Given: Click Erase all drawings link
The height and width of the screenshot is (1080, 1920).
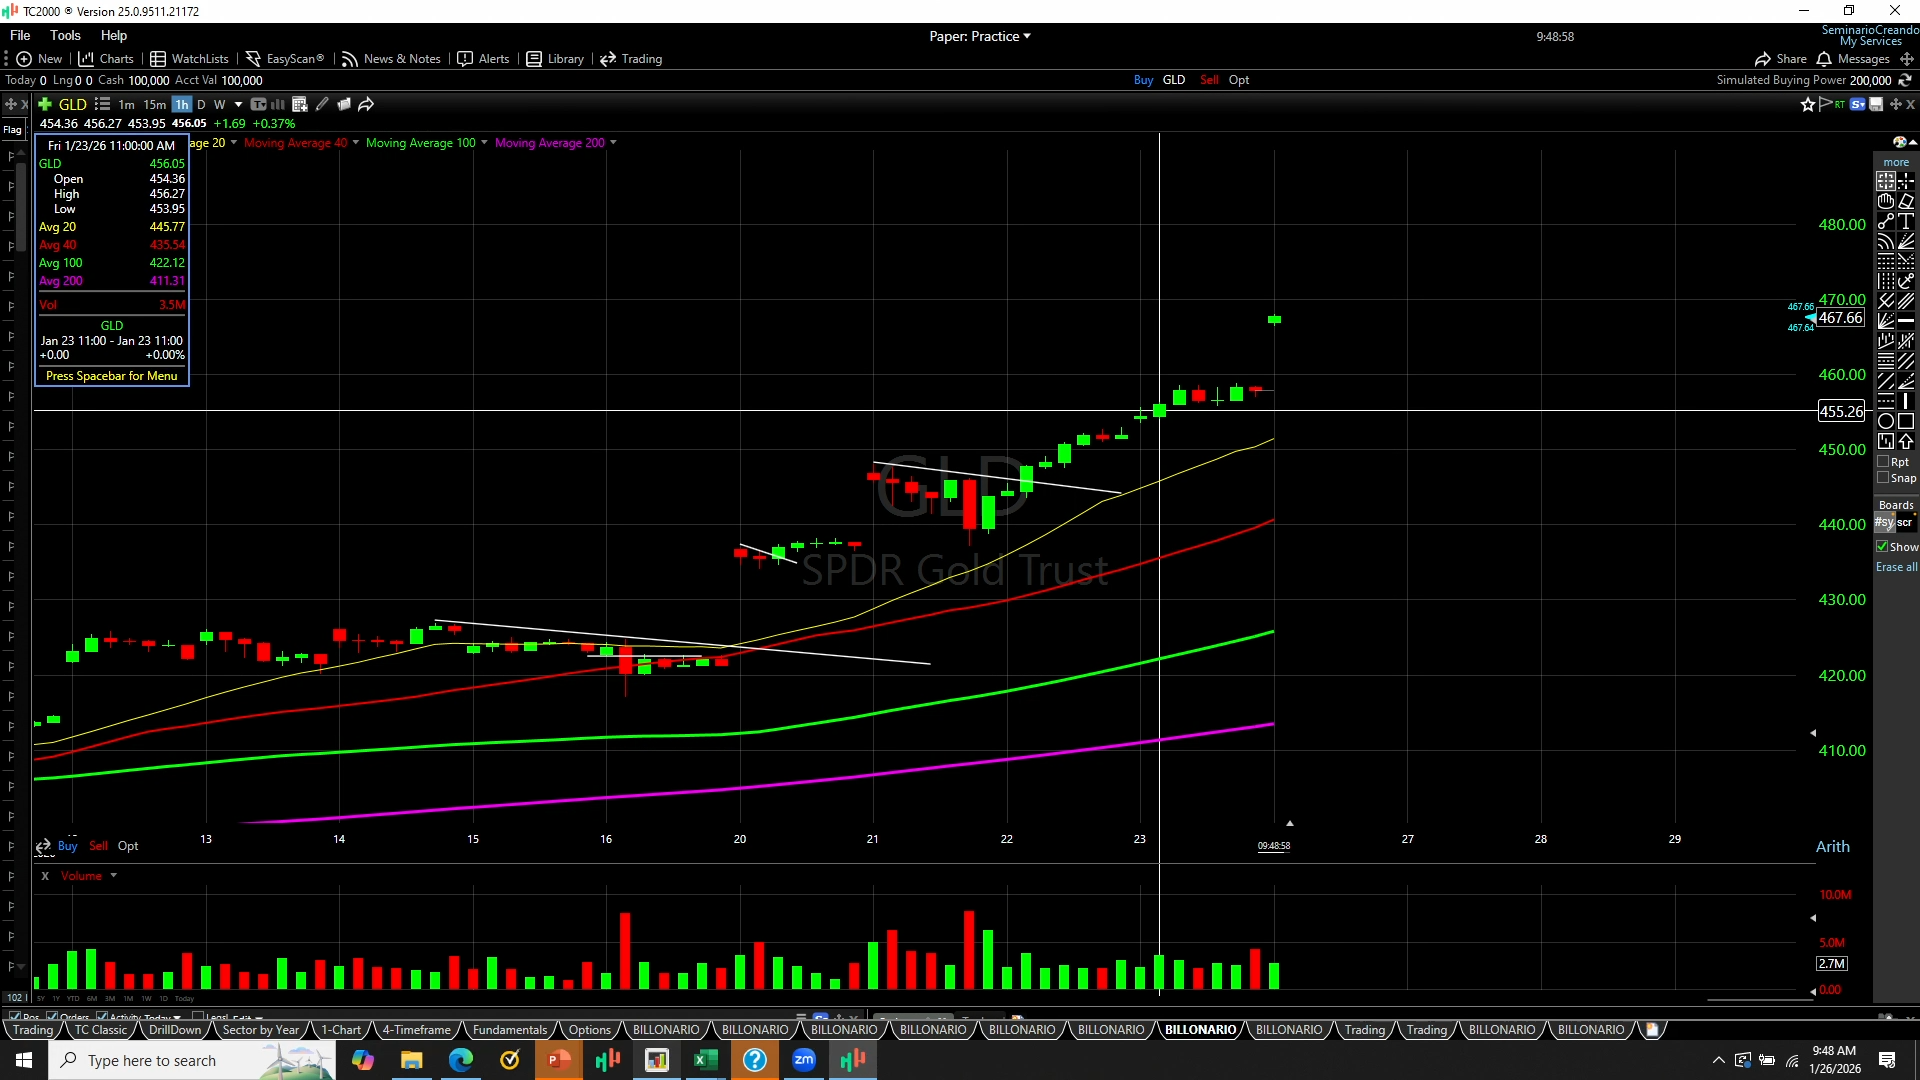Looking at the screenshot, I should click(x=1896, y=567).
